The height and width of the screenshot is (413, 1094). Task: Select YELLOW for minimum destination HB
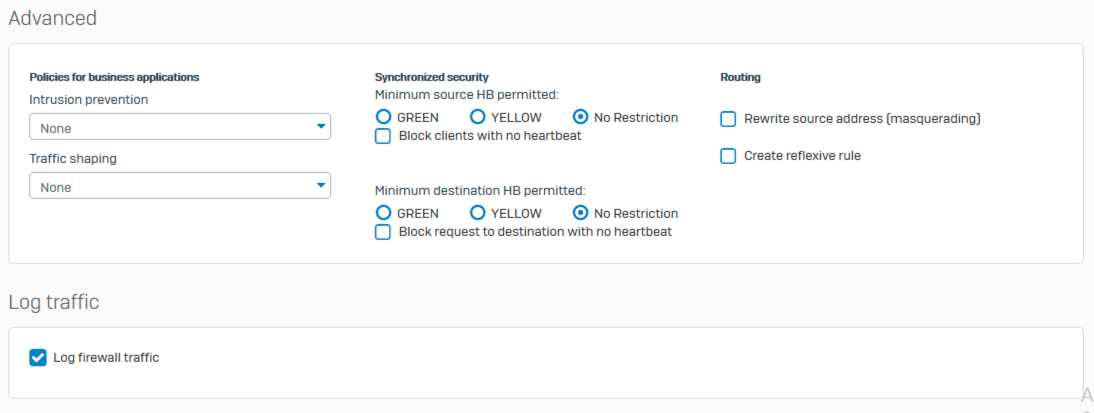478,213
